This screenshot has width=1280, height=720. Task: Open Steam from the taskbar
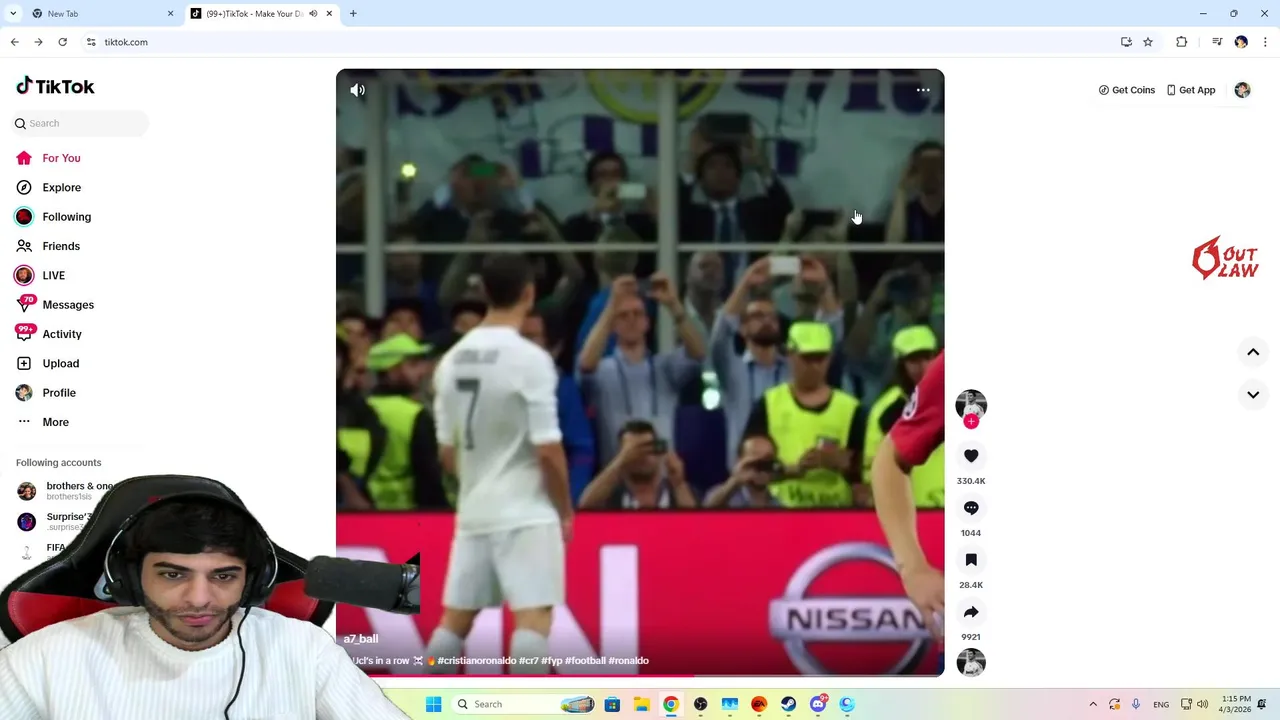click(788, 704)
